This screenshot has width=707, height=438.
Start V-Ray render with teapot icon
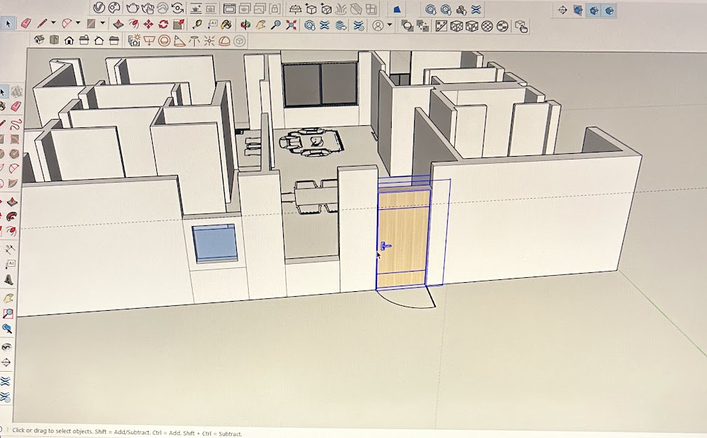click(132, 8)
